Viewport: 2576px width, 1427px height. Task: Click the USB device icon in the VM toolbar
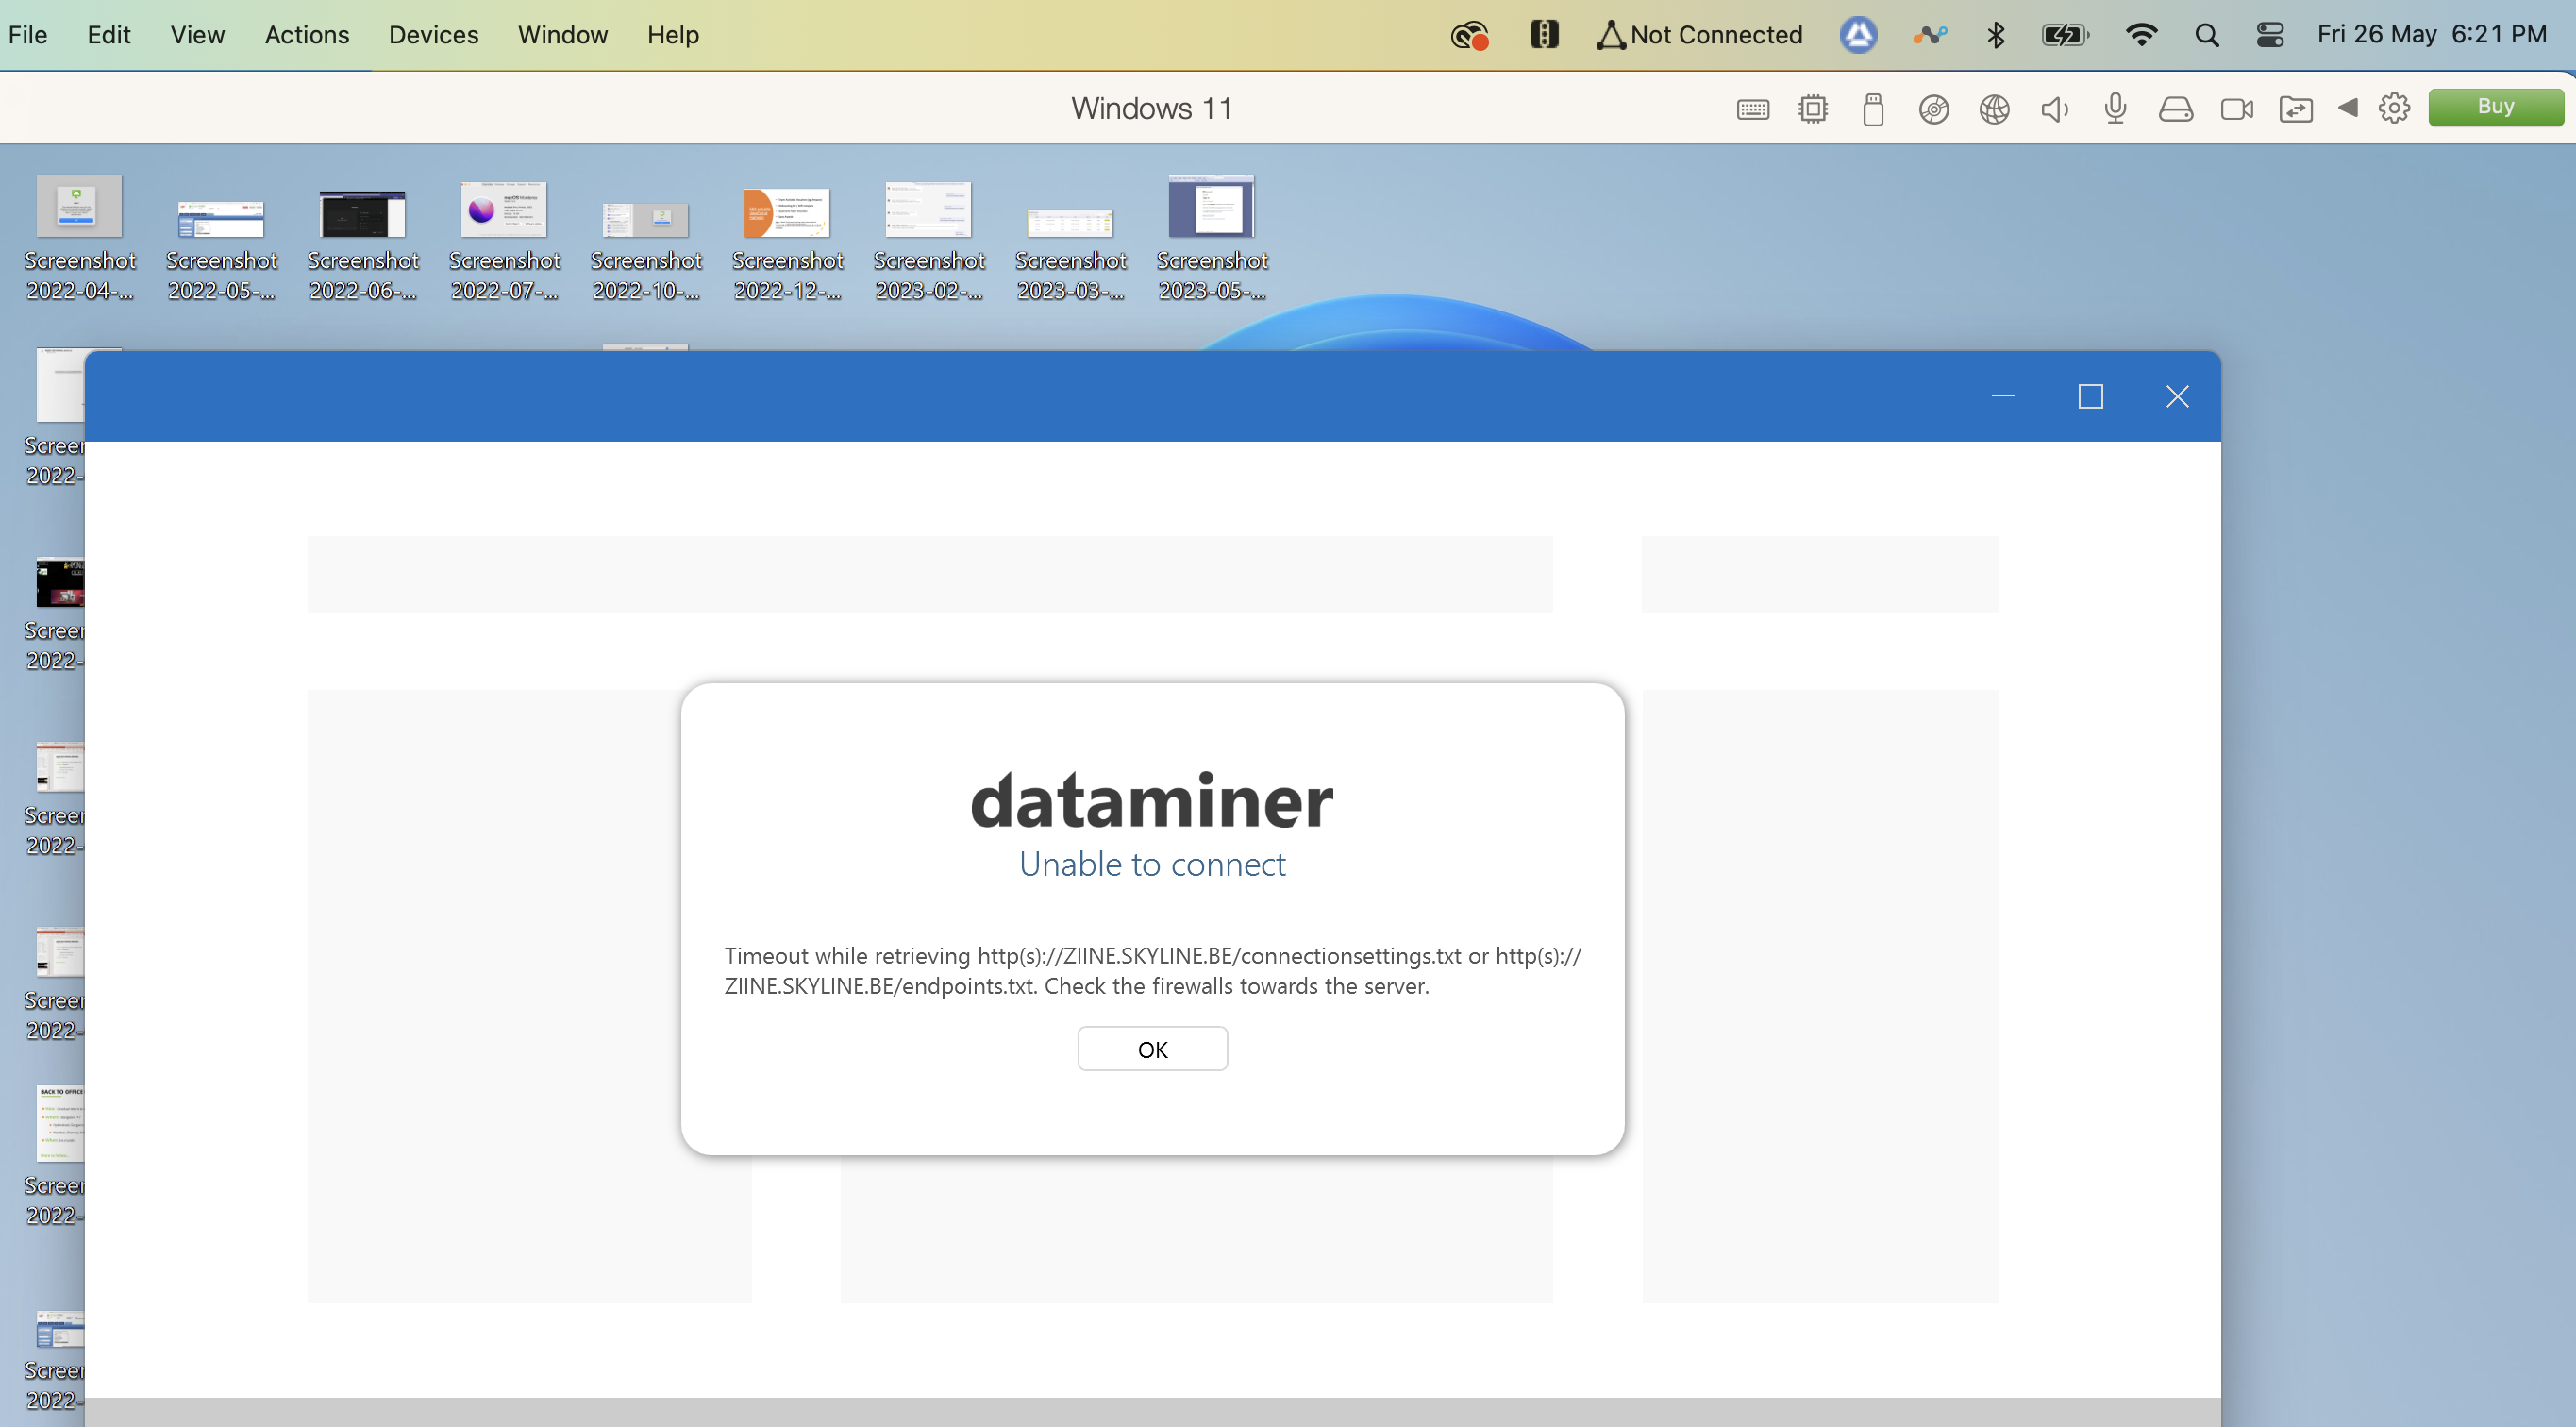point(1873,109)
